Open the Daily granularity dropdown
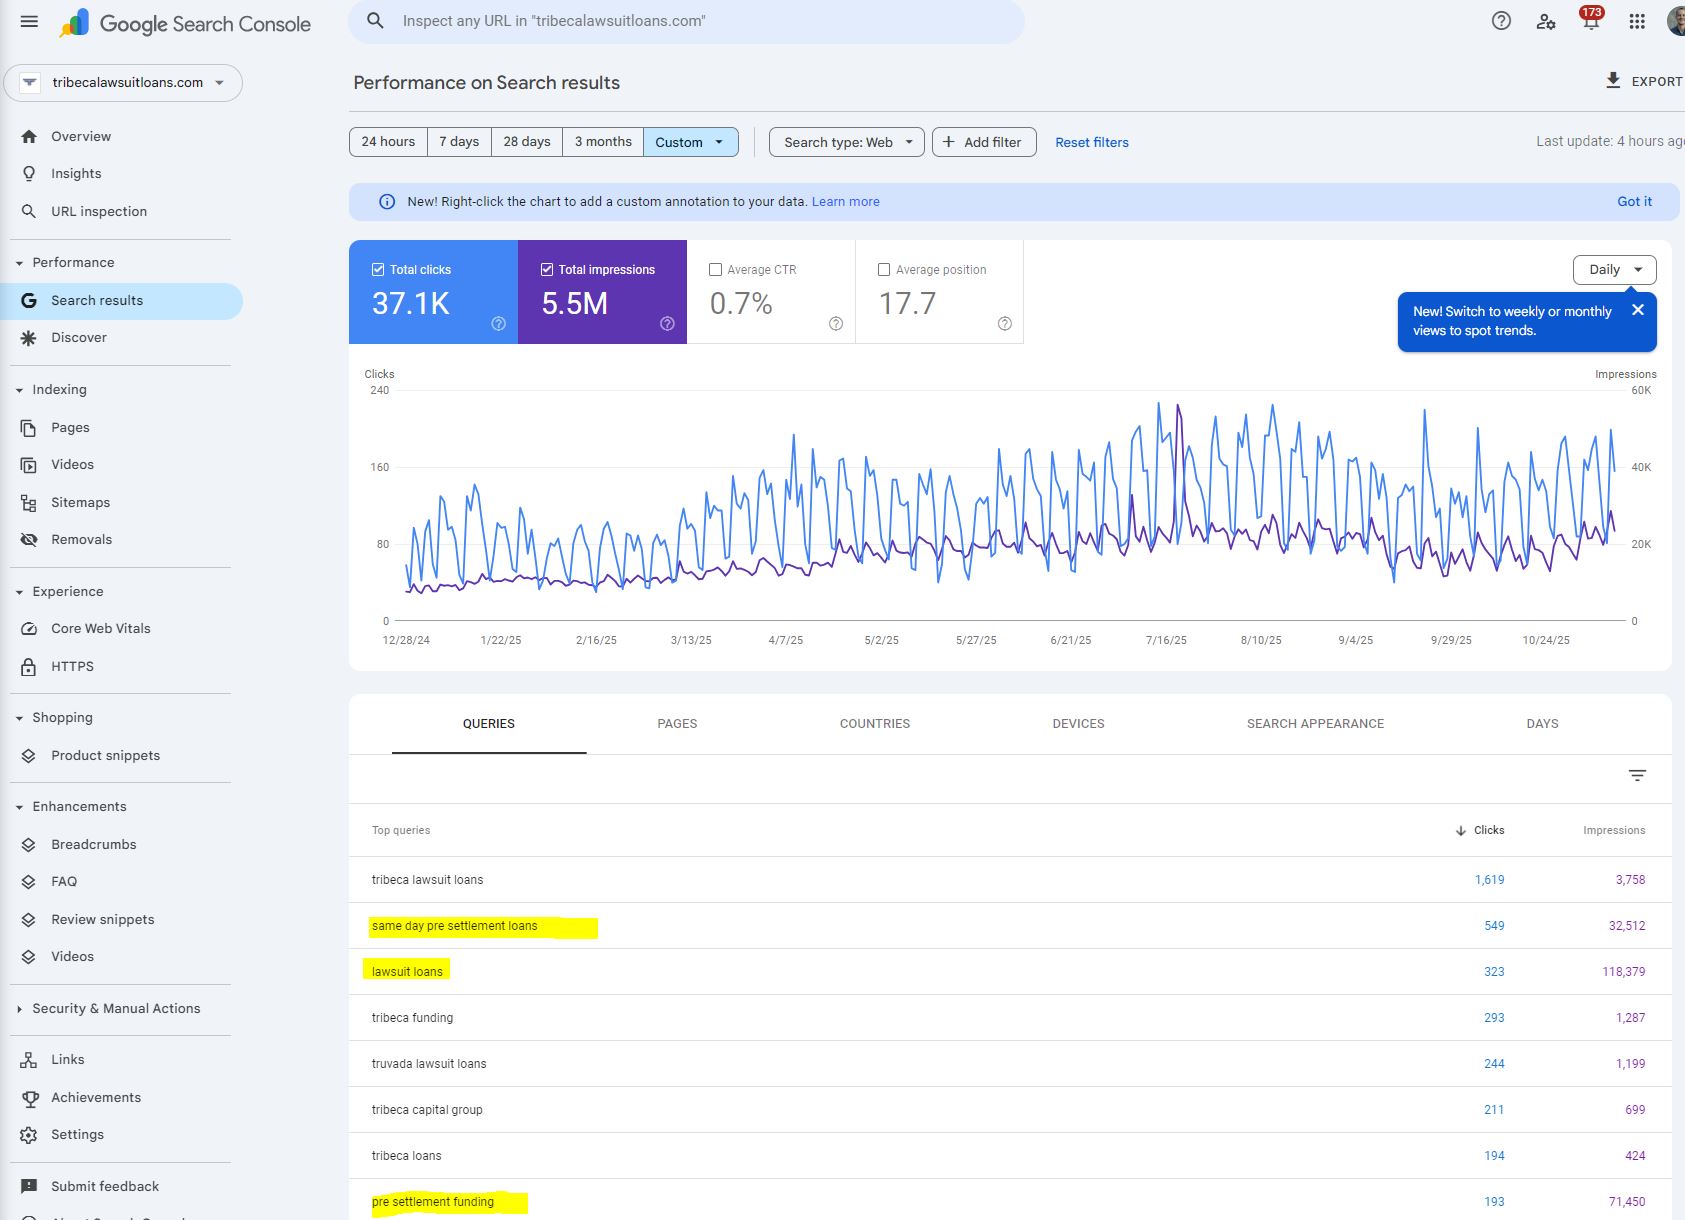 pos(1614,270)
